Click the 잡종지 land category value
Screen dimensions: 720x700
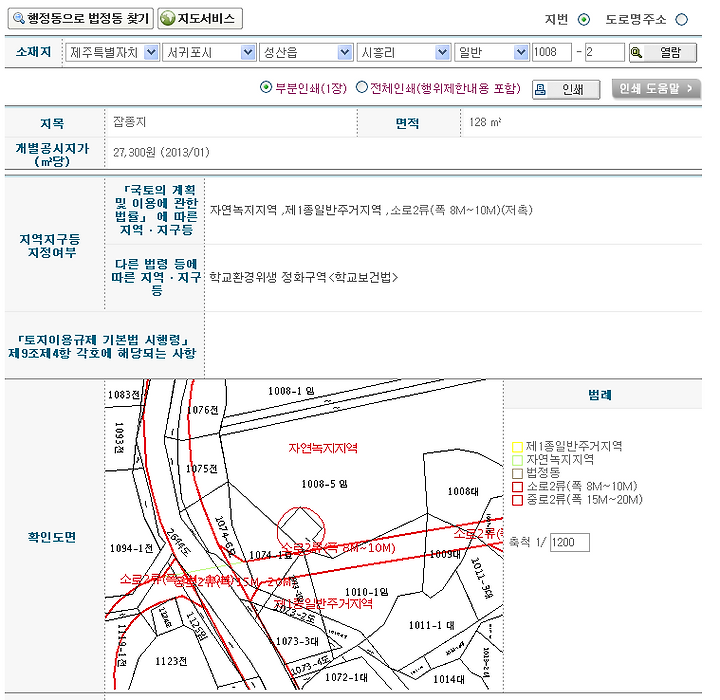click(x=129, y=122)
